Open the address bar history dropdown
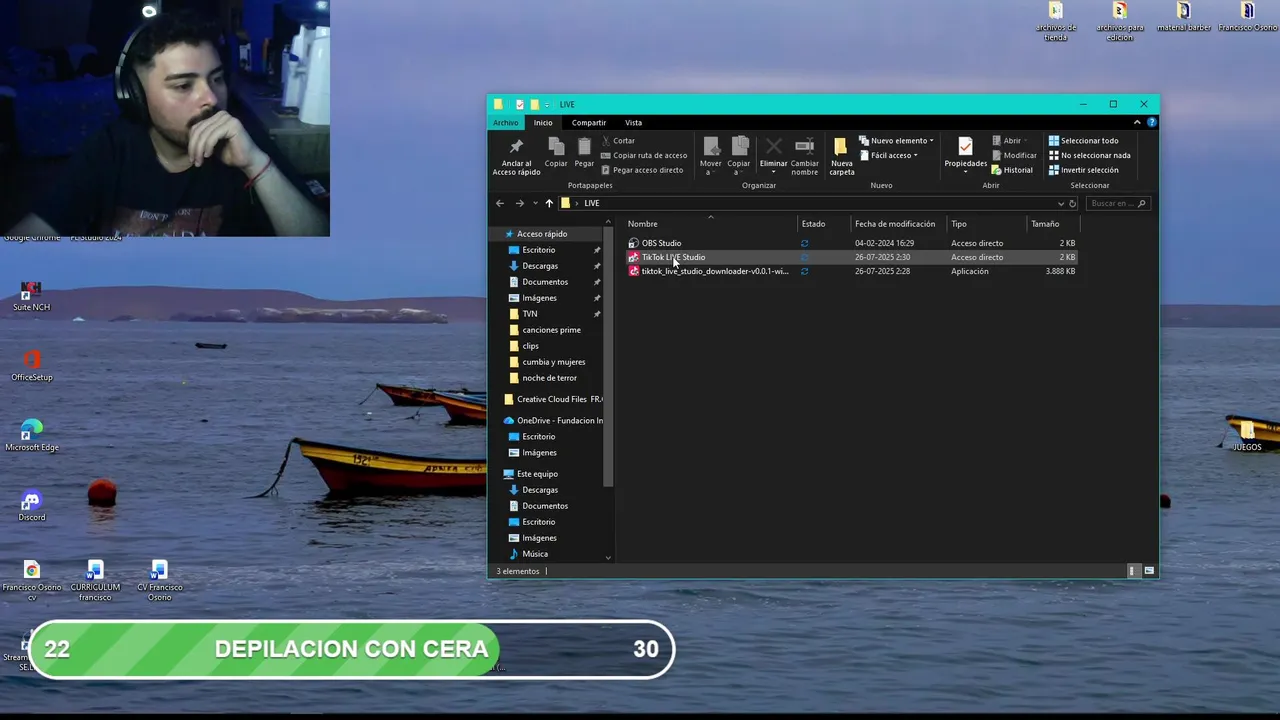Screen dimensions: 1280x720 (x=1061, y=204)
